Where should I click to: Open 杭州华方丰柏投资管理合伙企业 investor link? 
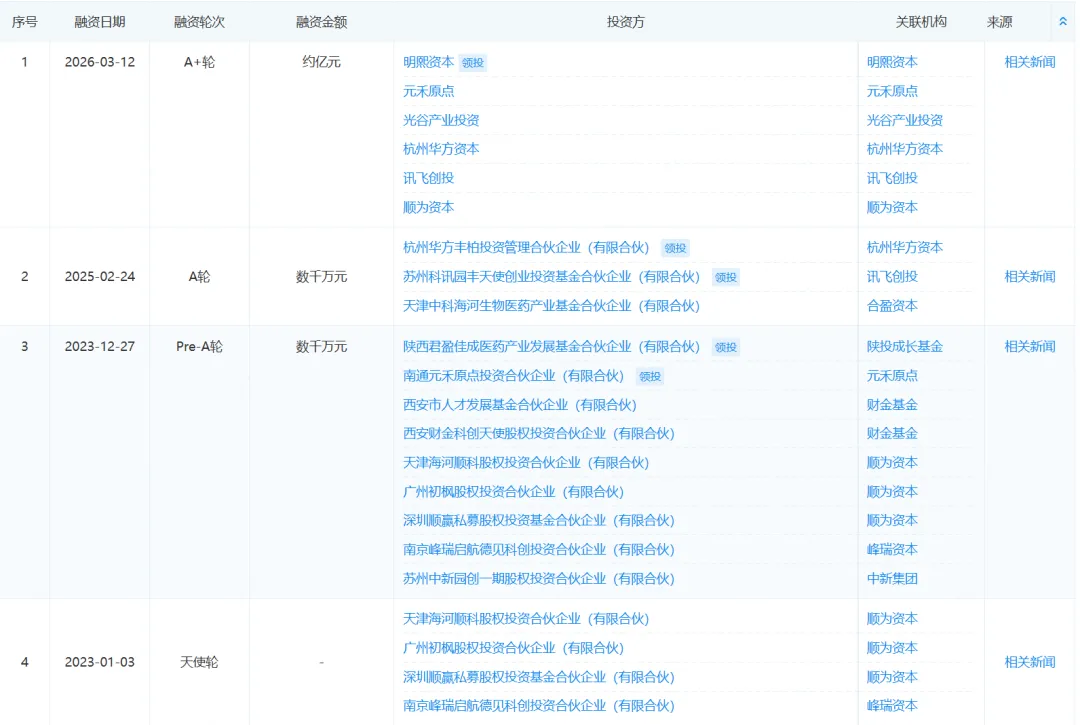[x=526, y=247]
